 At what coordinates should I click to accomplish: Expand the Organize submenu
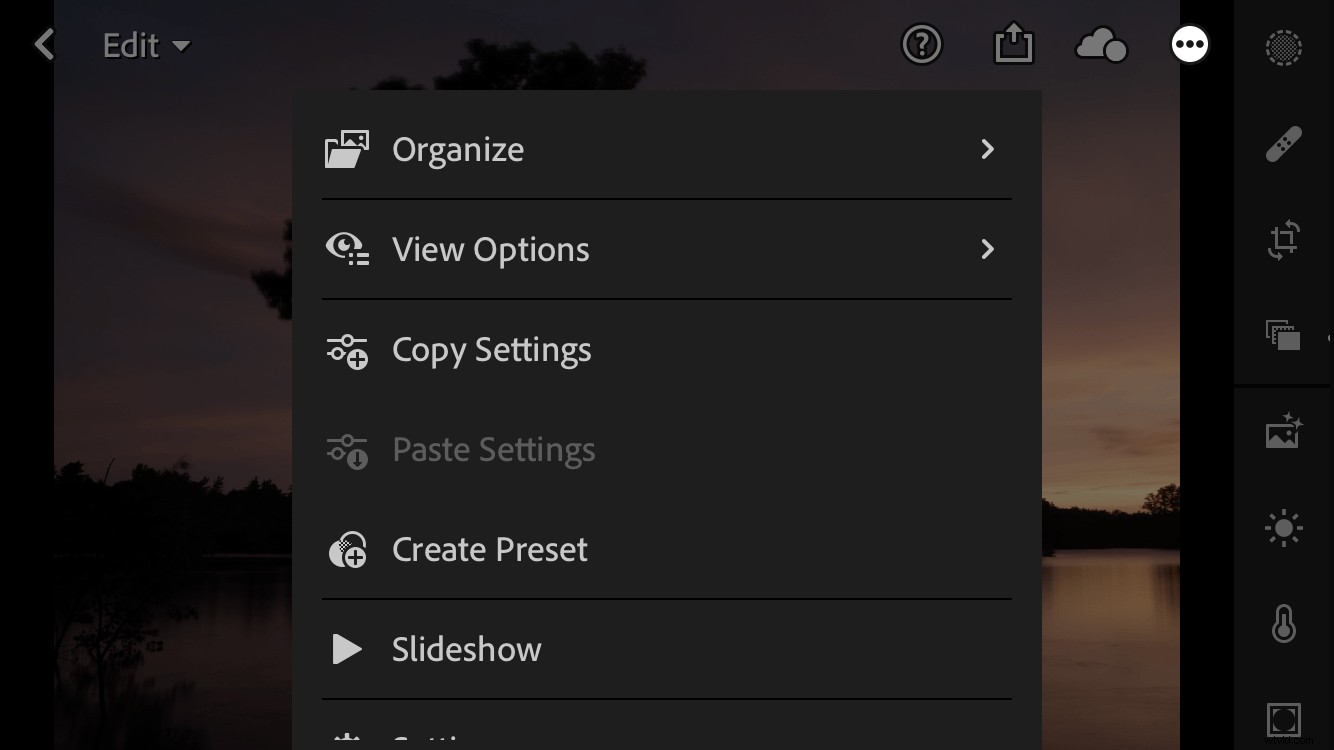point(666,149)
